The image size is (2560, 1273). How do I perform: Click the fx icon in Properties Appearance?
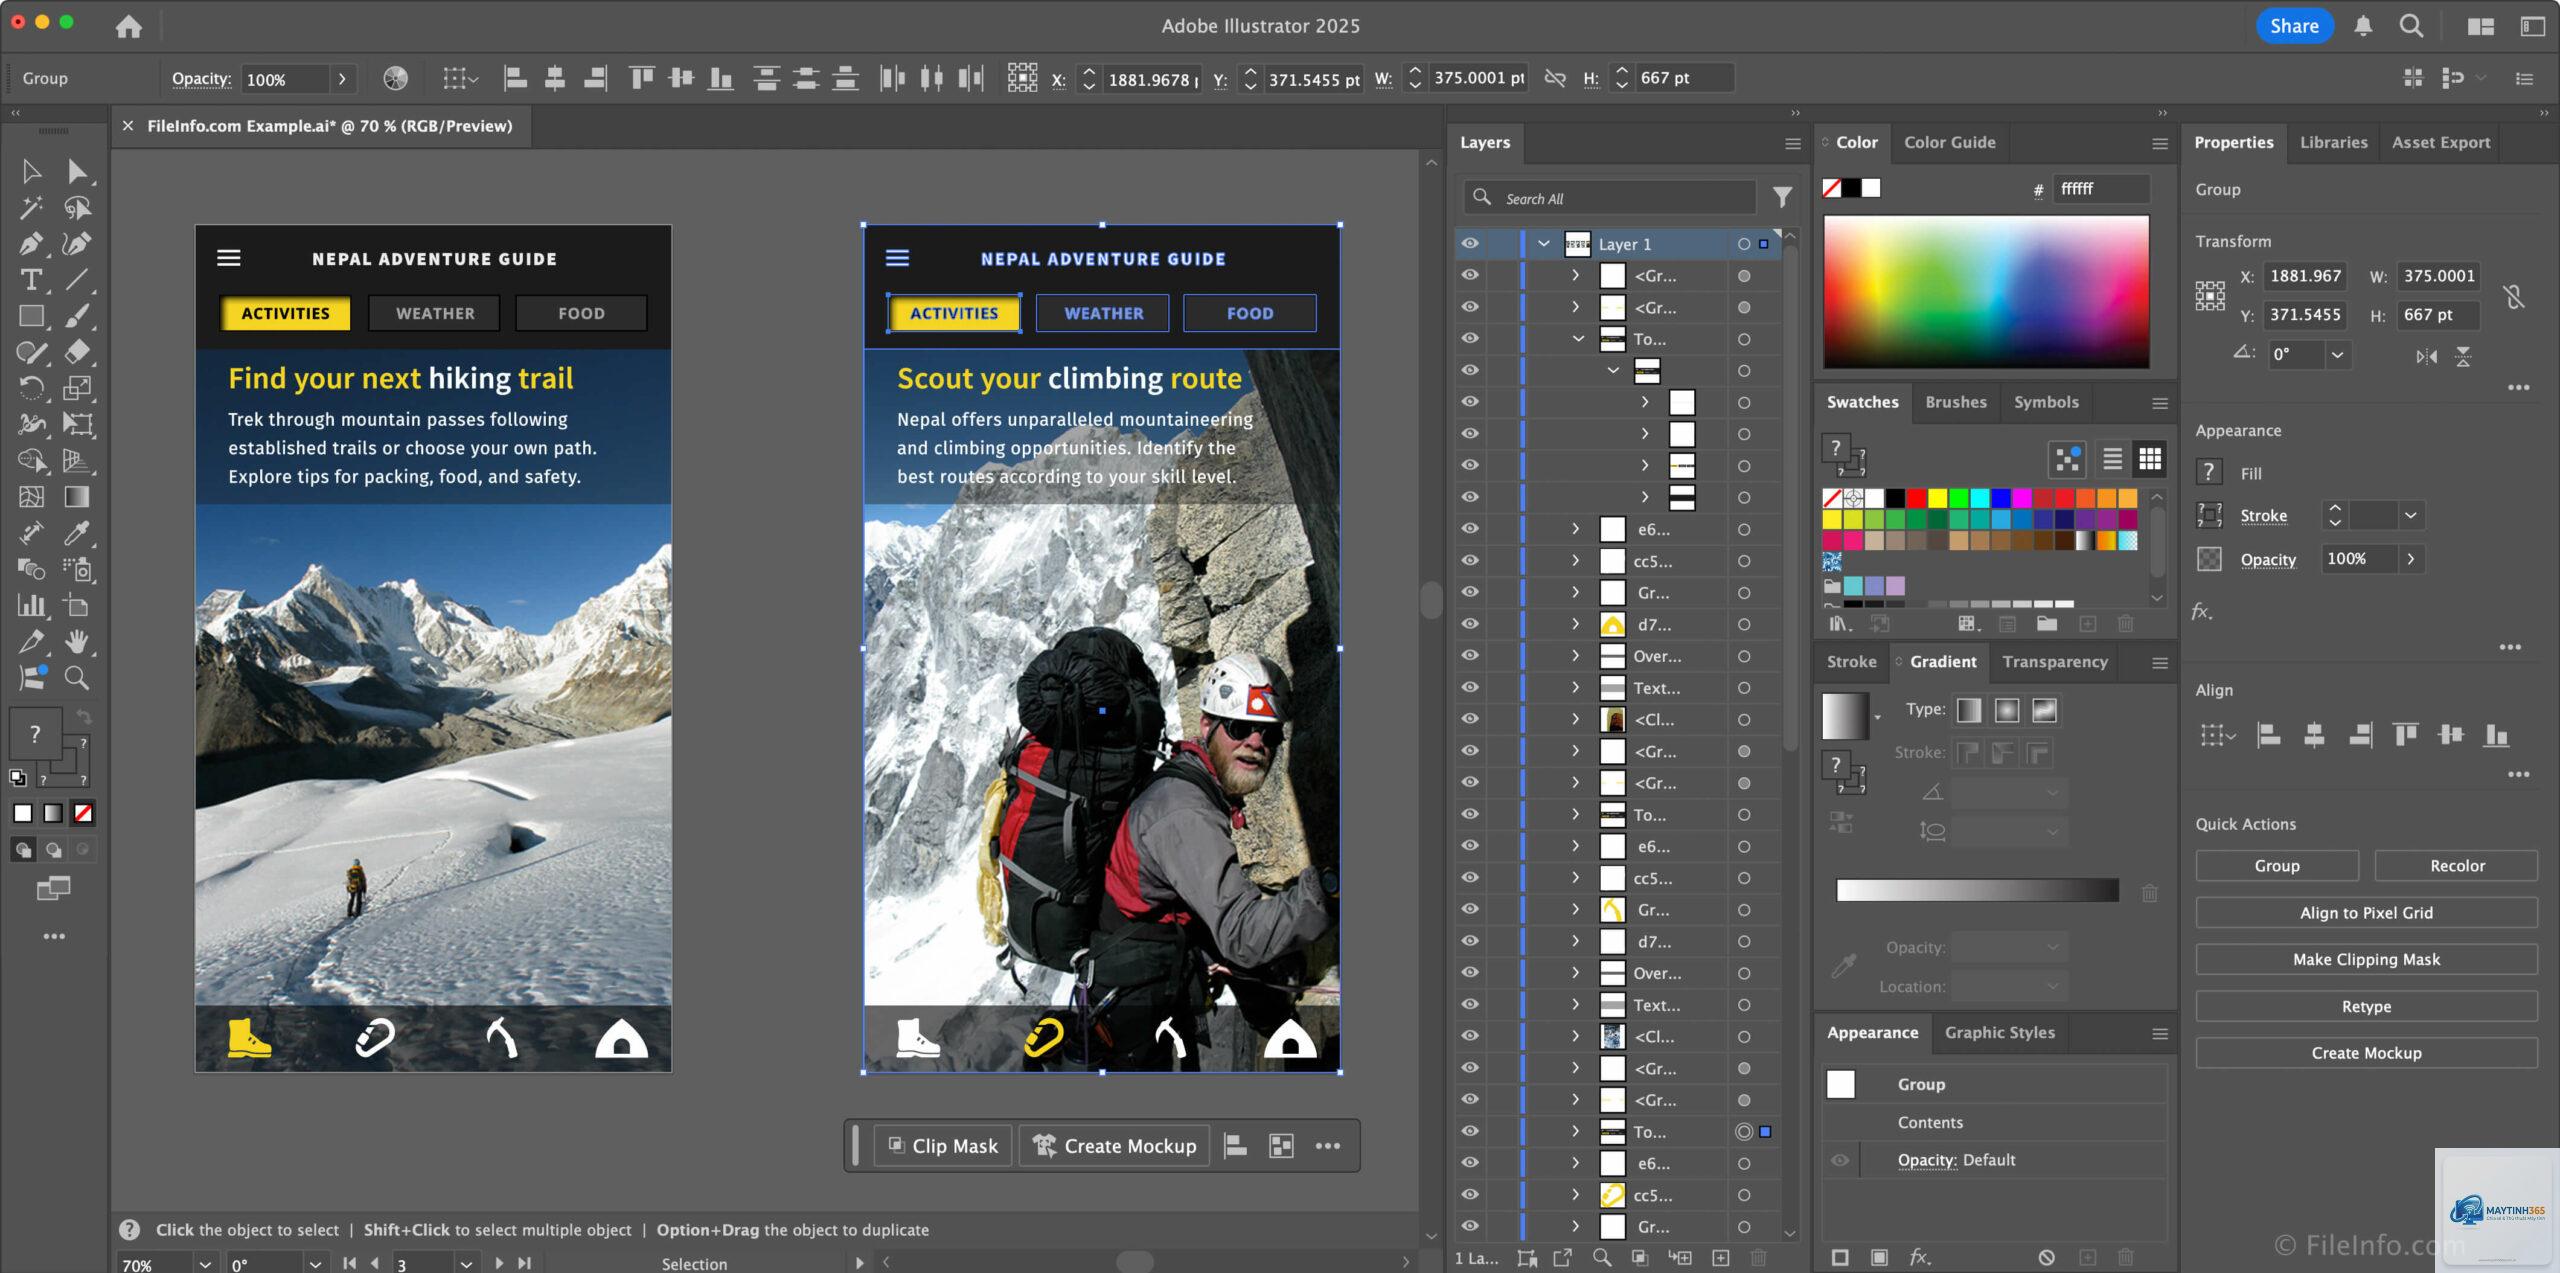(x=2202, y=611)
